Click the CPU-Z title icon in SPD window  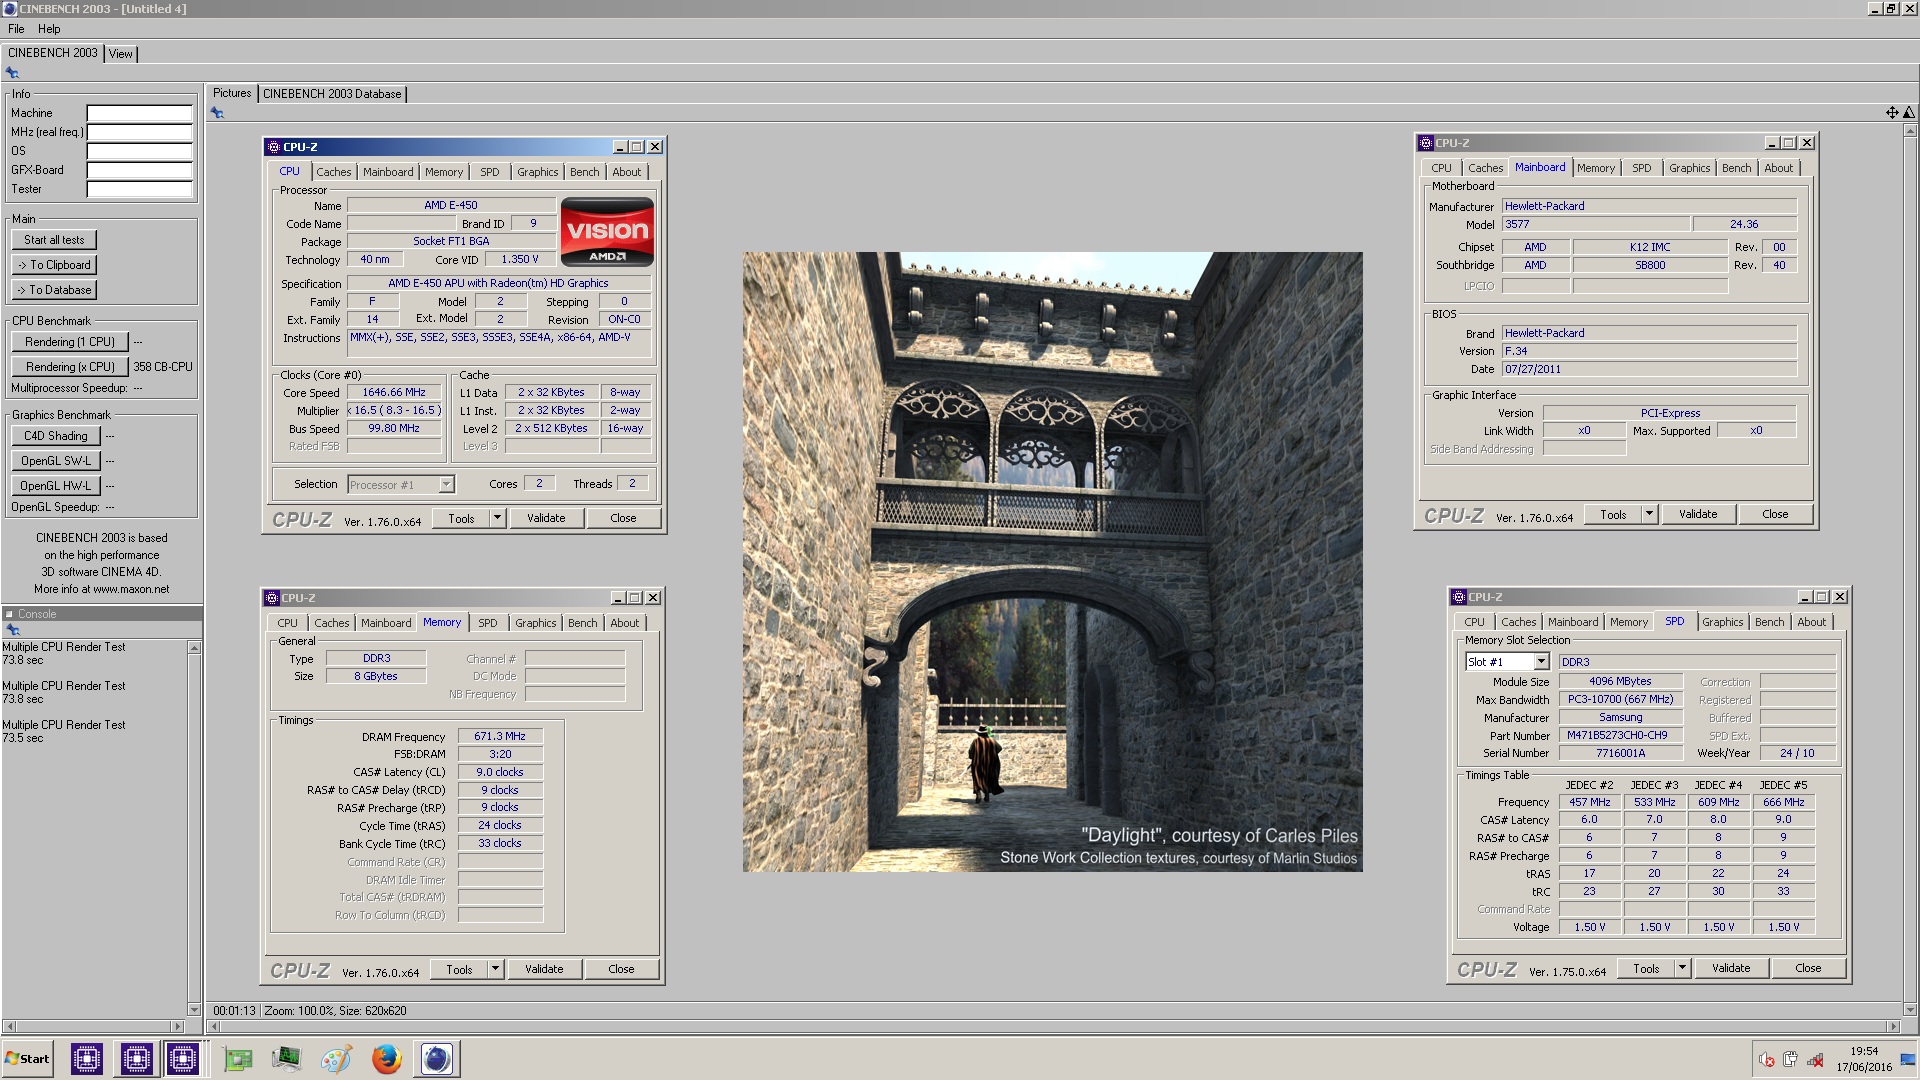coord(1458,597)
